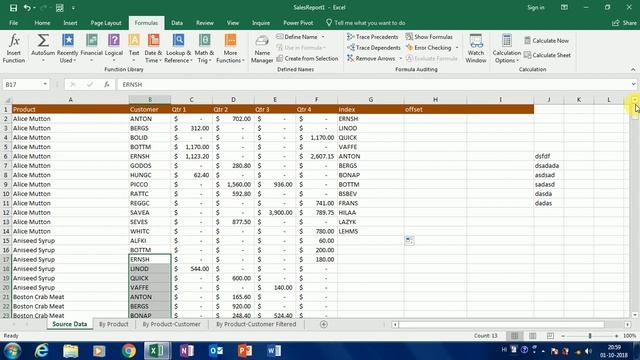
Task: Switch to the Page Layout tab
Action: [x=106, y=23]
